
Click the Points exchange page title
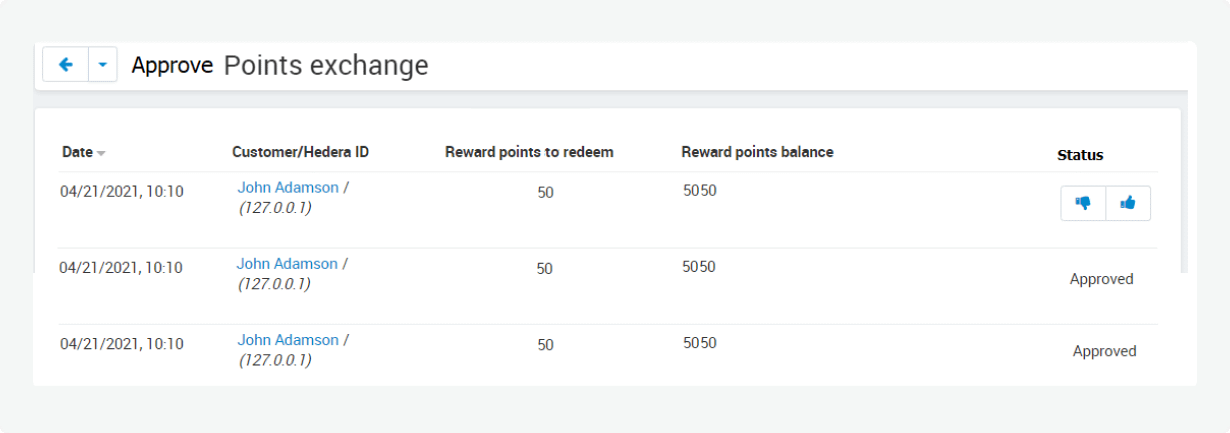(x=326, y=66)
